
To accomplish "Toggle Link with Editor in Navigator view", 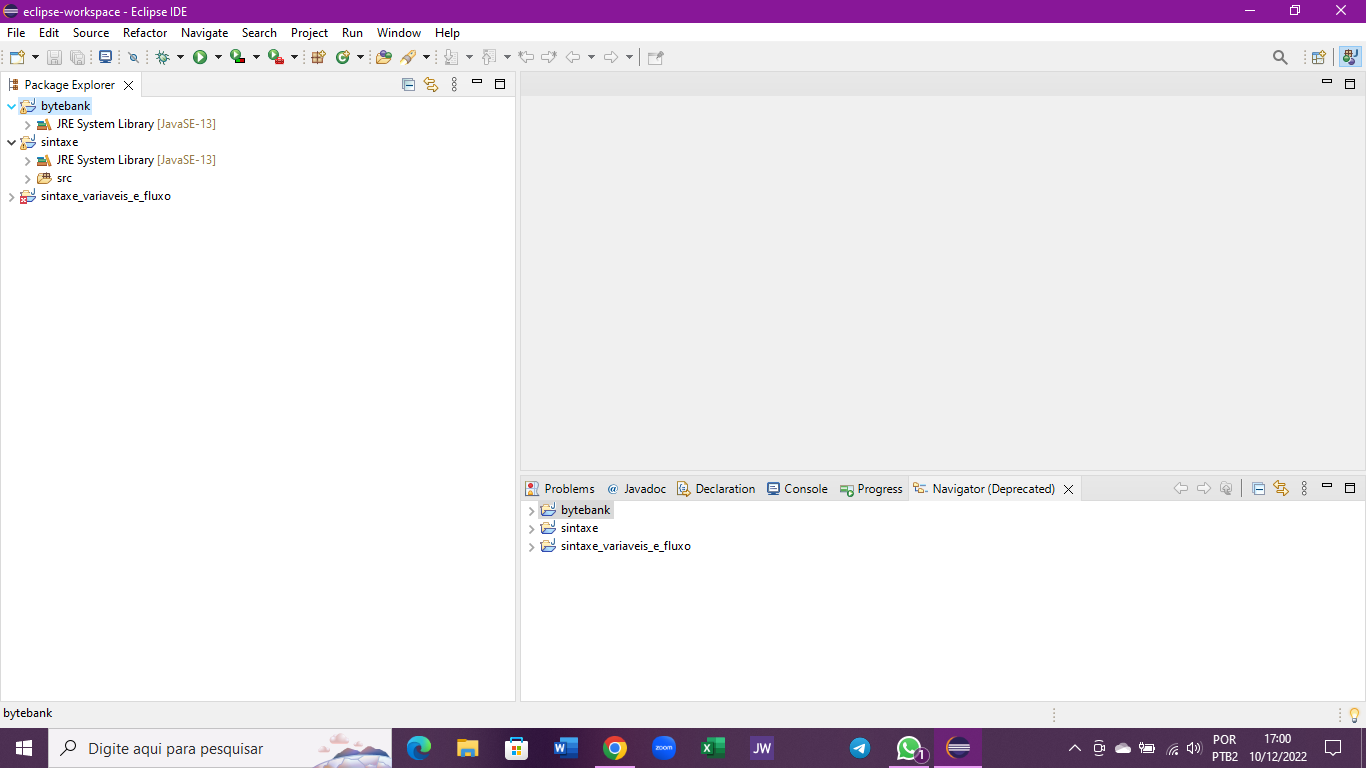I will click(x=1281, y=489).
